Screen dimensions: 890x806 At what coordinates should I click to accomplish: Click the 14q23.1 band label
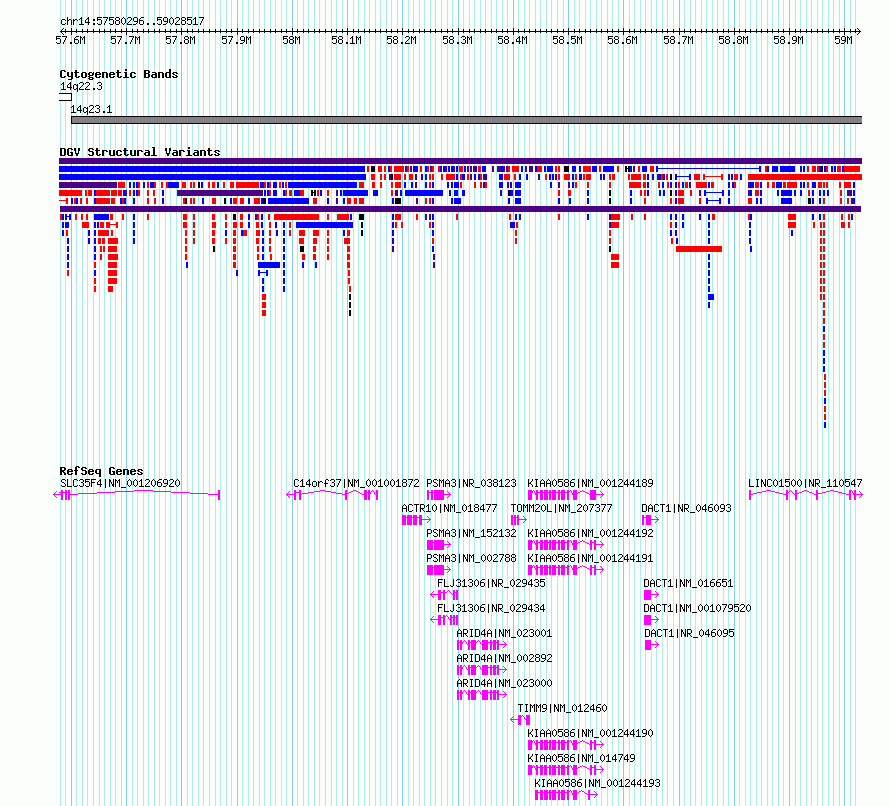(x=91, y=110)
